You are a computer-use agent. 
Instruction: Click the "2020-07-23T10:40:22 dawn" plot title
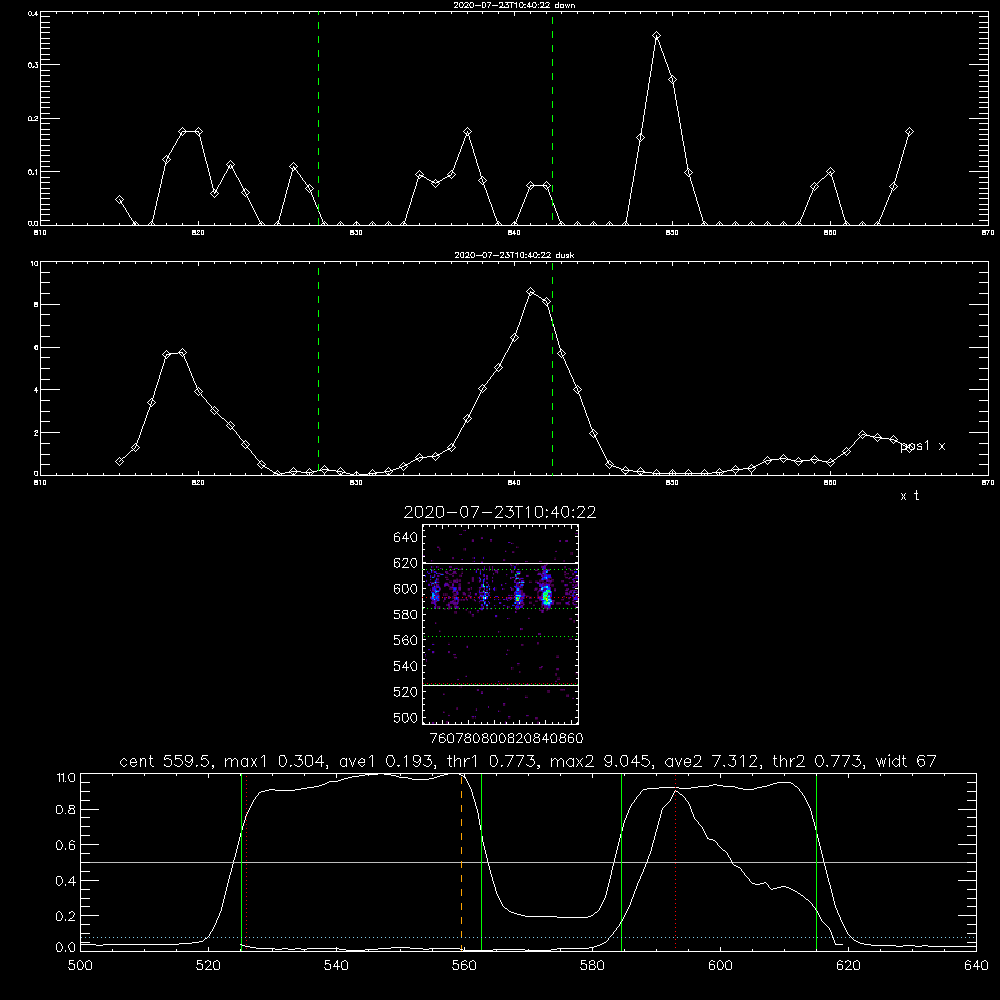(514, 5)
